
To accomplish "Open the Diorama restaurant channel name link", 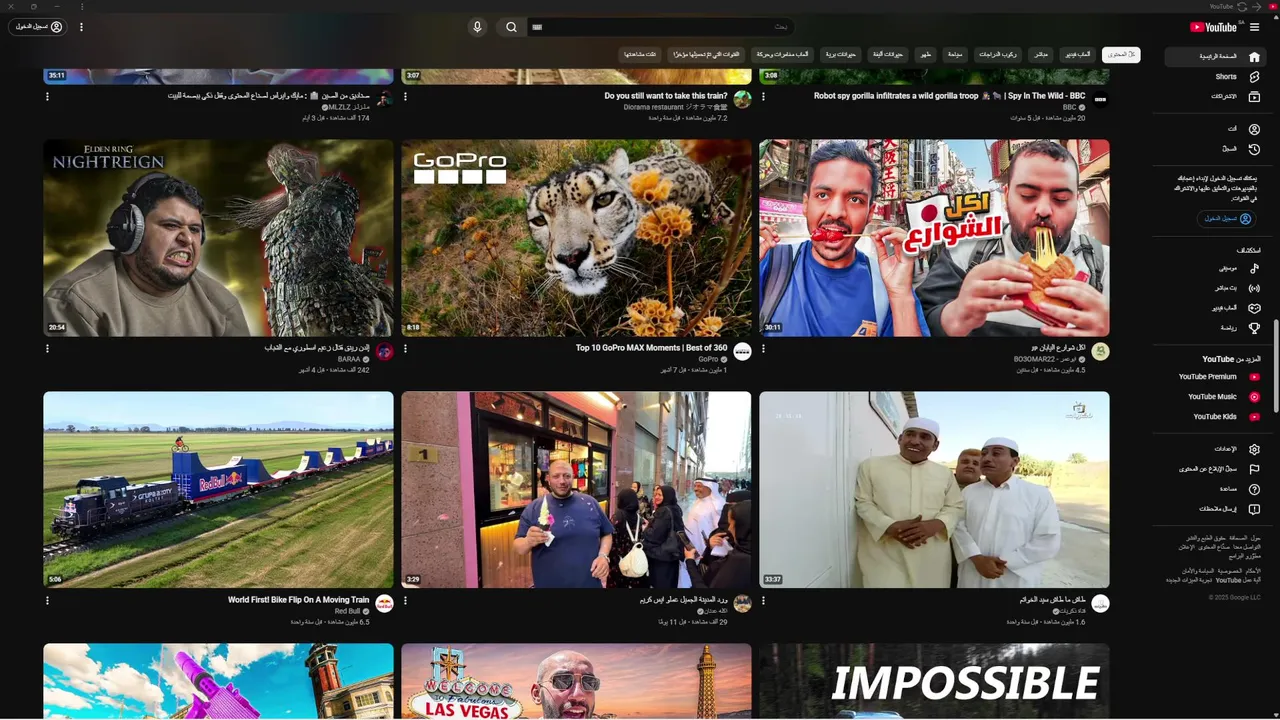I will click(x=675, y=107).
